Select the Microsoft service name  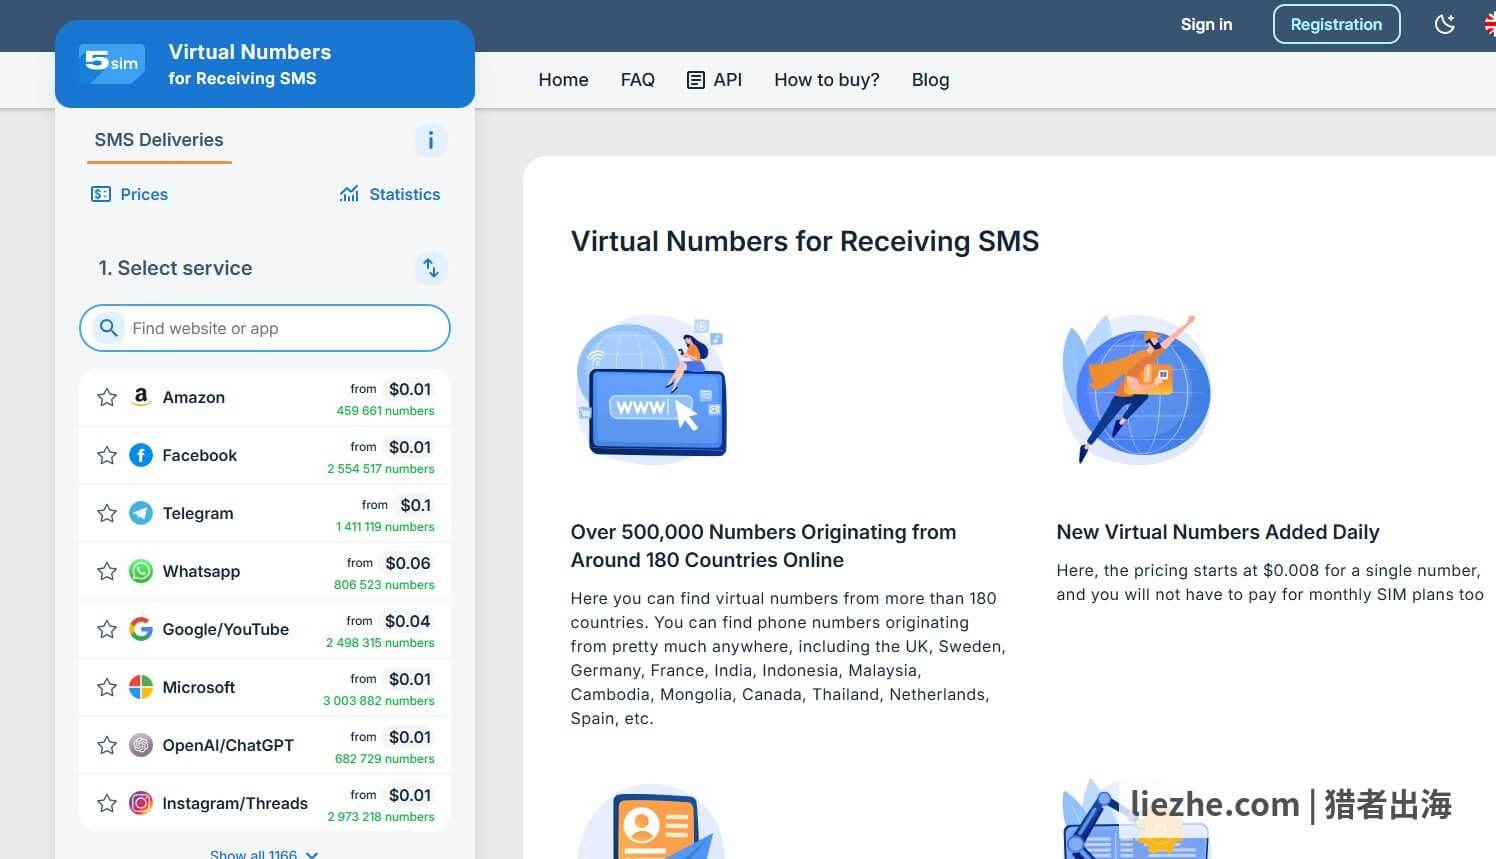199,687
